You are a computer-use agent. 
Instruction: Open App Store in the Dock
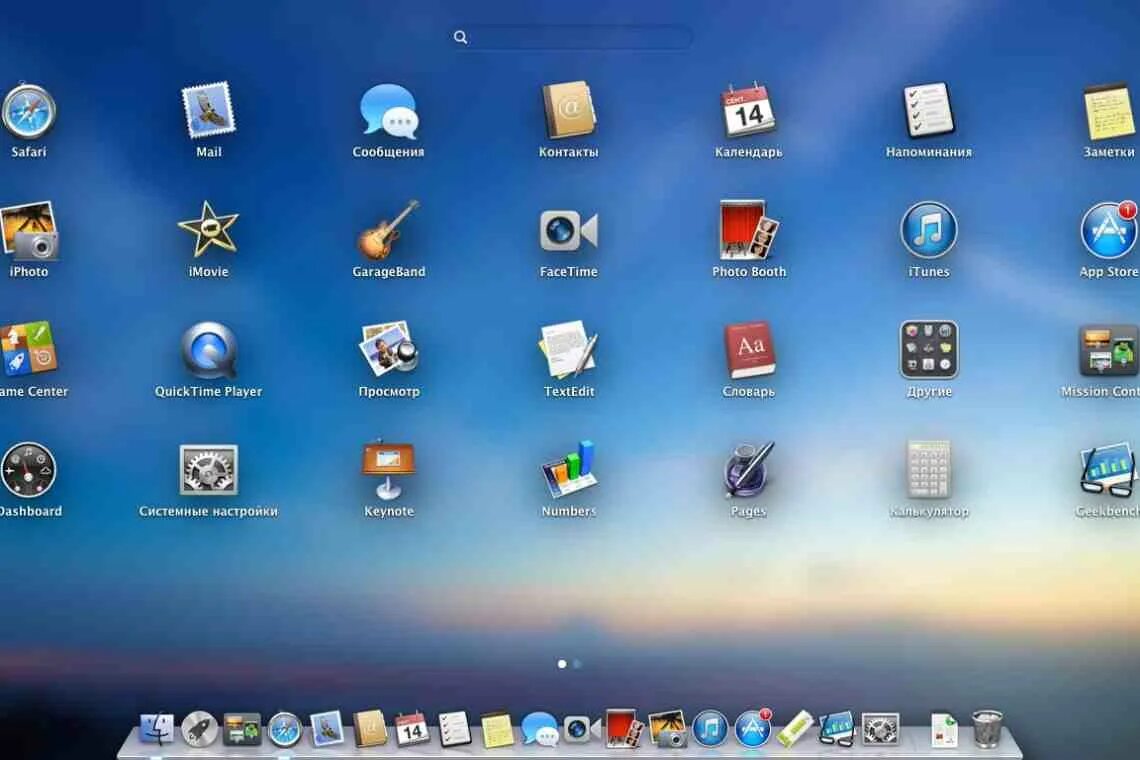coord(752,729)
